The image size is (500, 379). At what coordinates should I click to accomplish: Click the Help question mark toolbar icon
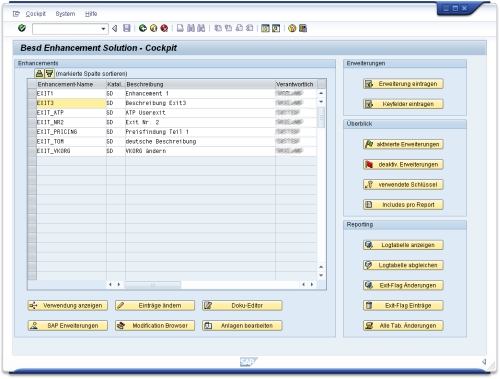(292, 28)
